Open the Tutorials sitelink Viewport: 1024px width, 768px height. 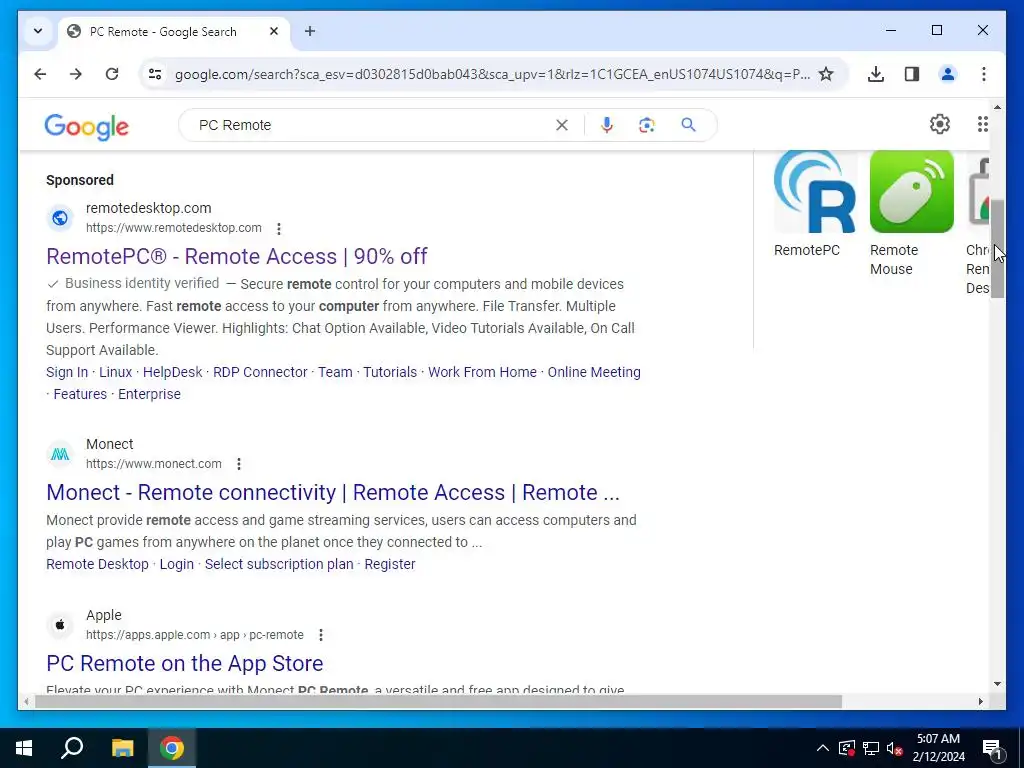(x=390, y=372)
